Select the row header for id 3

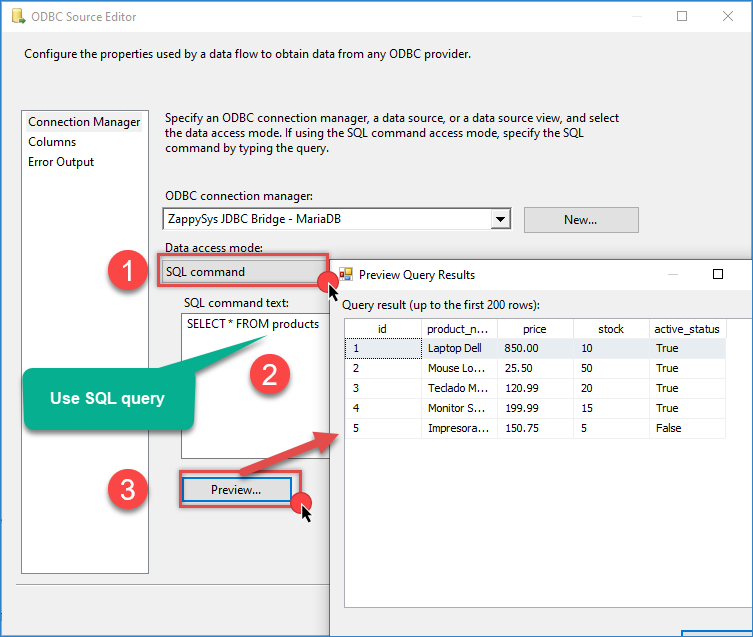tap(382, 388)
